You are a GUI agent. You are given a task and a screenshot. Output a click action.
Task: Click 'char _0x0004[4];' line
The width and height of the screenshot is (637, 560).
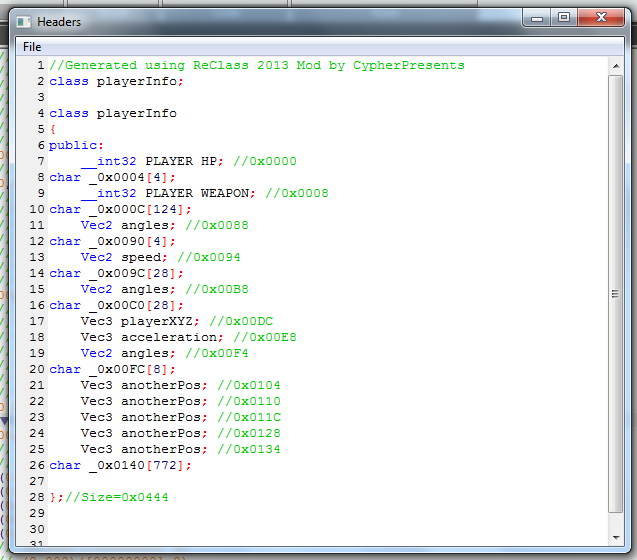[112, 177]
